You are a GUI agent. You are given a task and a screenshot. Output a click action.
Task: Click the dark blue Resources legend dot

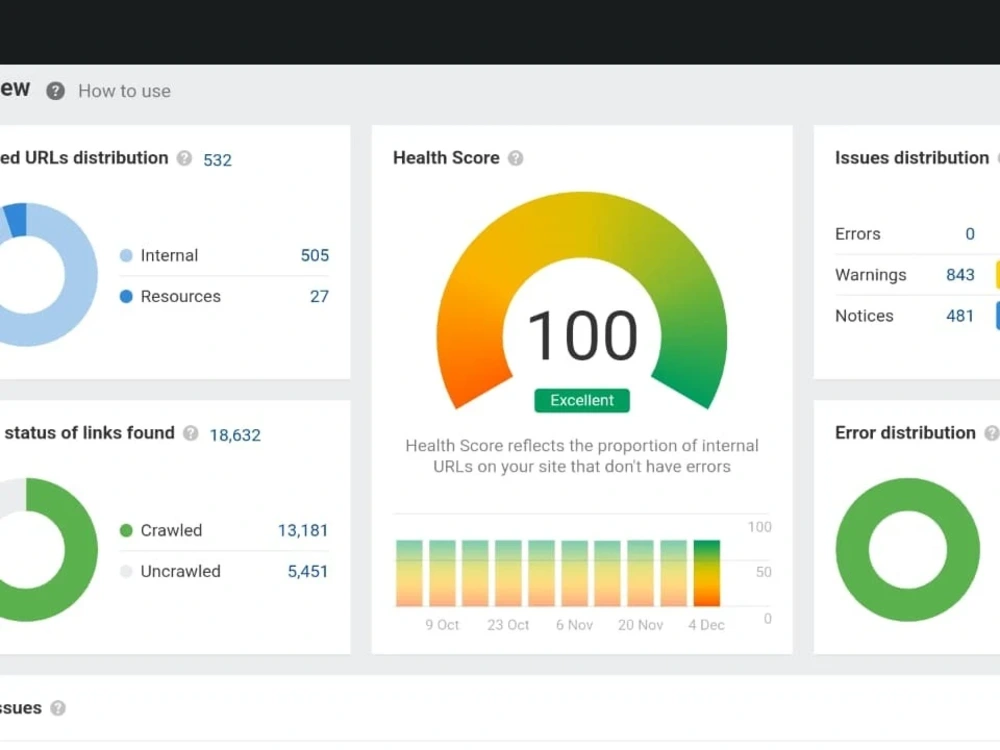tap(126, 297)
